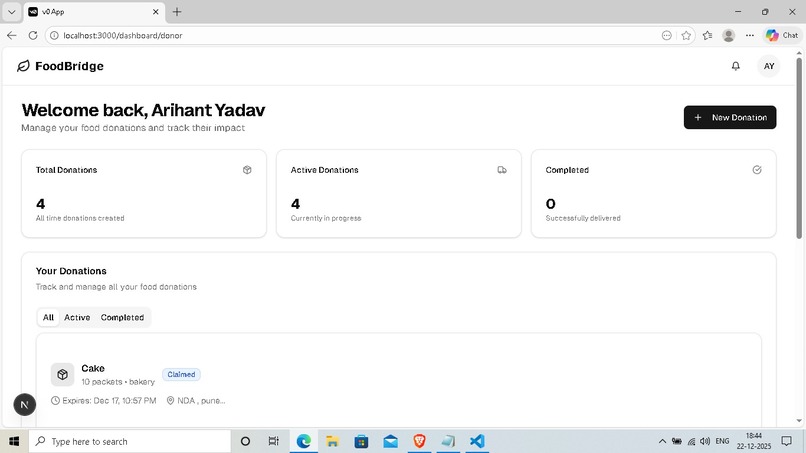This screenshot has width=806, height=453.
Task: Open the Next.js dev tools N badge
Action: click(24, 405)
